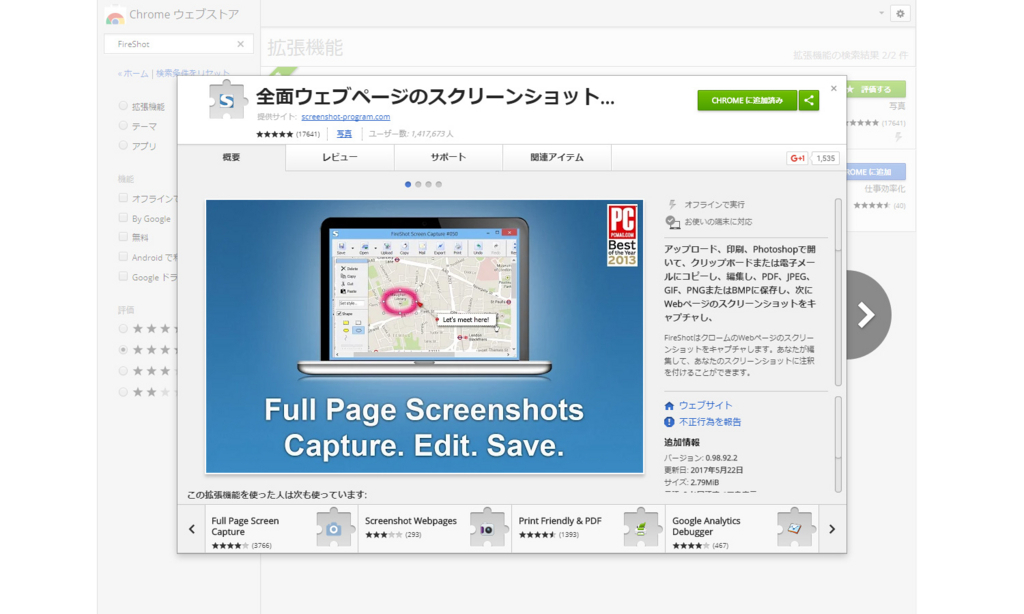The image size is (1024, 614).
Task: Toggle the Google ドライブ checkbox
Action: [x=123, y=276]
